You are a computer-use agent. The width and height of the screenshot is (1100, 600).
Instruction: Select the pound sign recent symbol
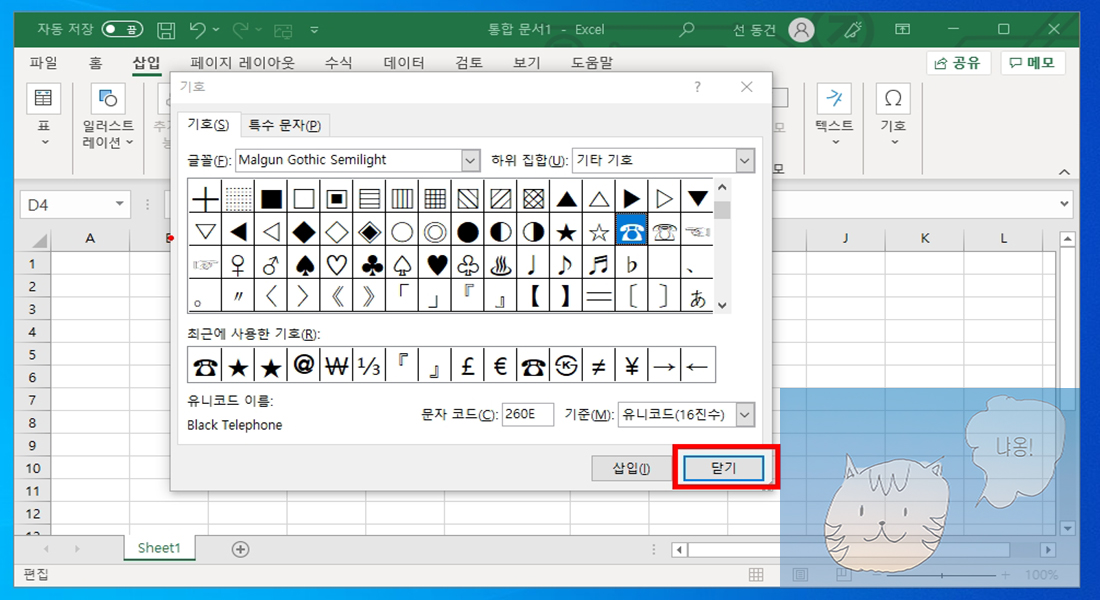click(468, 365)
